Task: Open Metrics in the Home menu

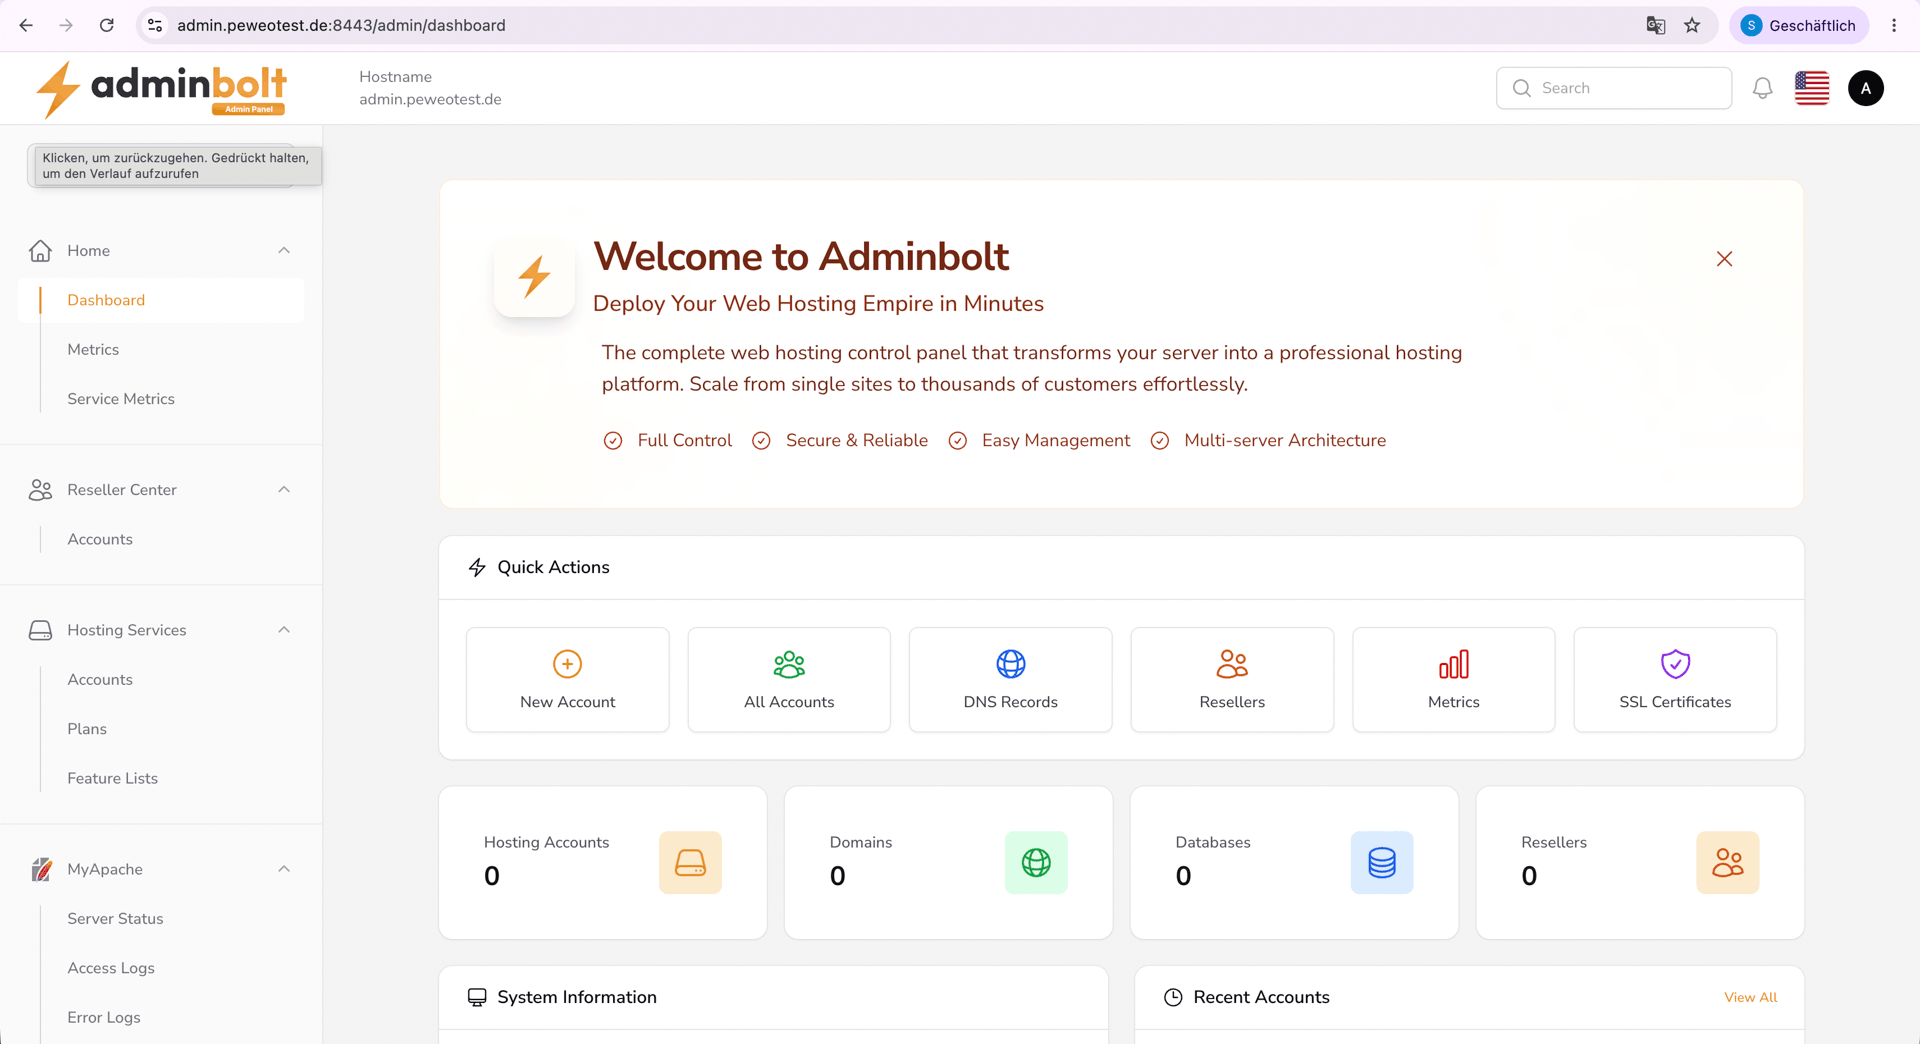Action: [93, 349]
